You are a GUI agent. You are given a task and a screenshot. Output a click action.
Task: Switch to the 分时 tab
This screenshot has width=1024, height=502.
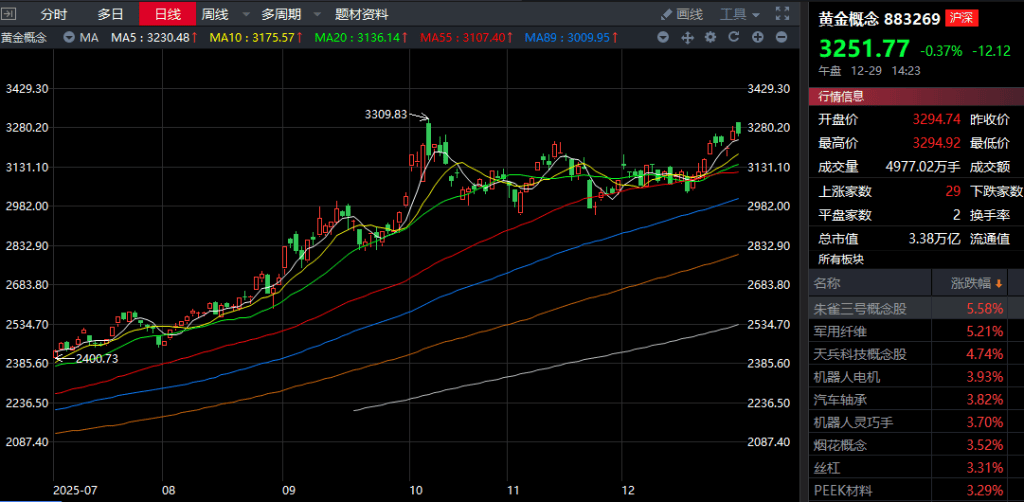coord(54,14)
